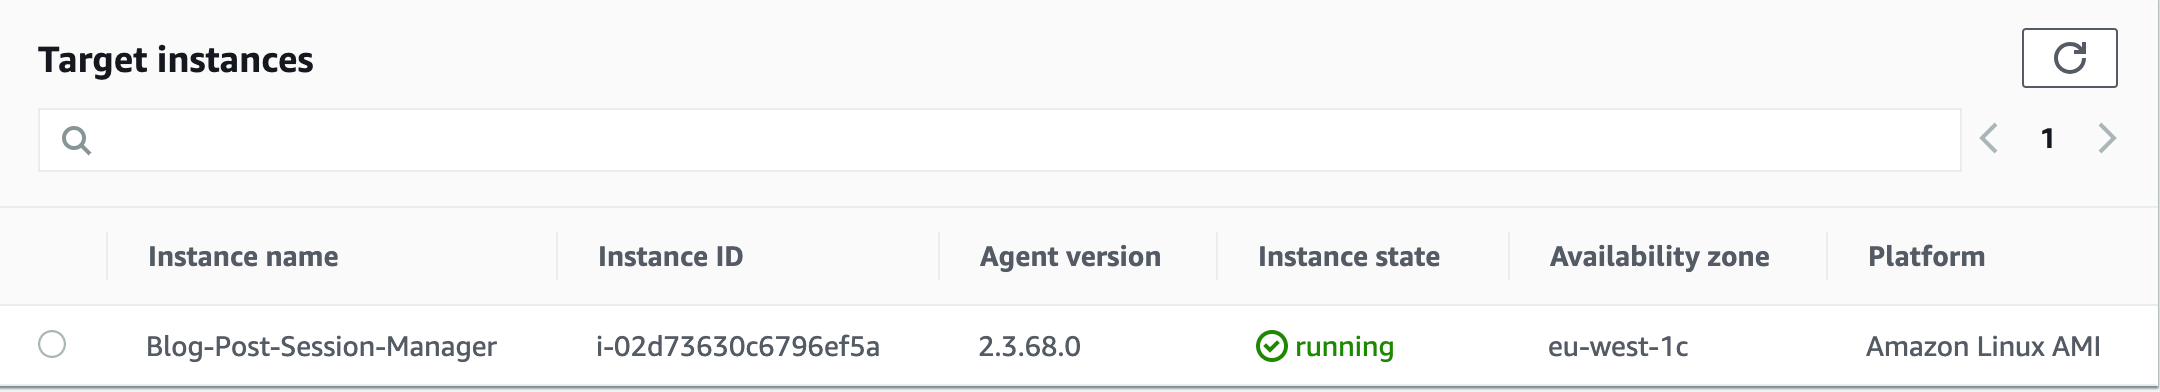The height and width of the screenshot is (392, 2160).
Task: Click page number 1 in pagination
Action: 2047,138
